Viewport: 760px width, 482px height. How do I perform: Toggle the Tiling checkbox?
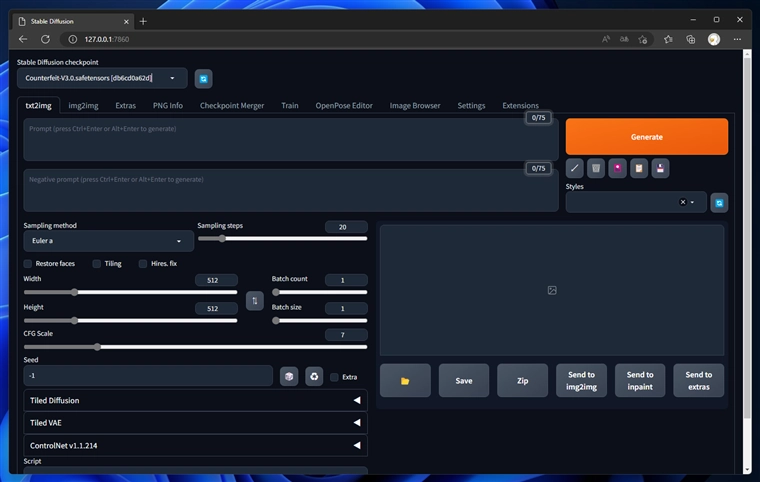point(97,264)
